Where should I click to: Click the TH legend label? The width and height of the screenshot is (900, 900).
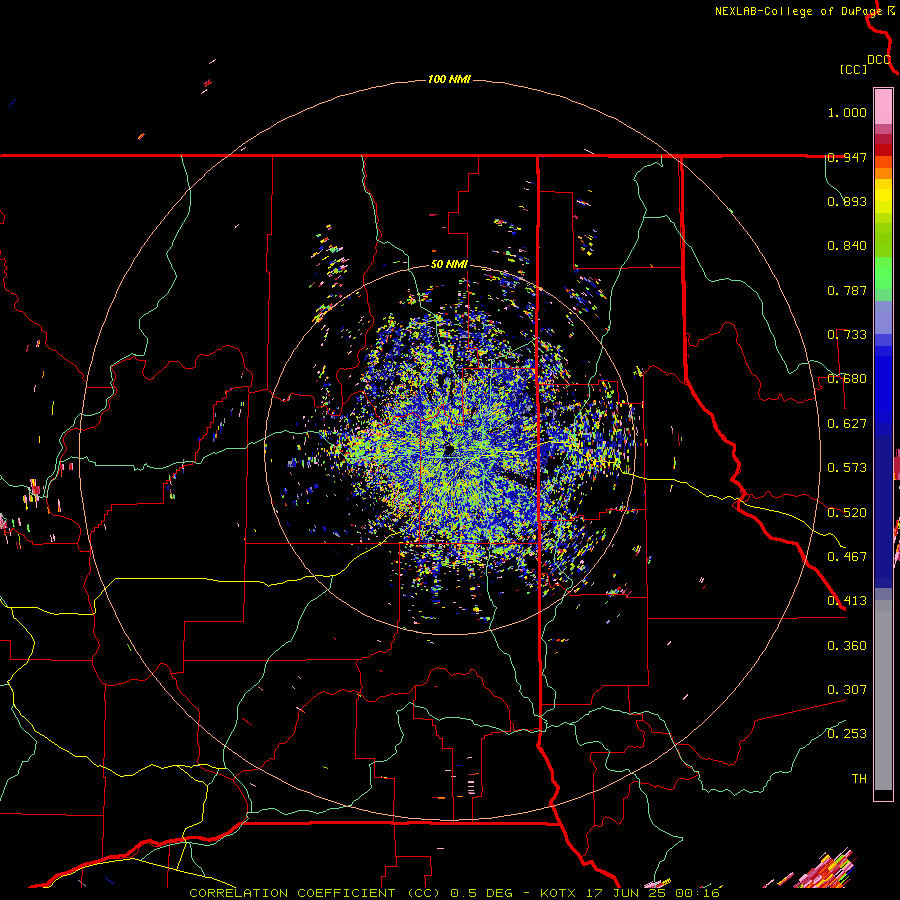coord(859,779)
